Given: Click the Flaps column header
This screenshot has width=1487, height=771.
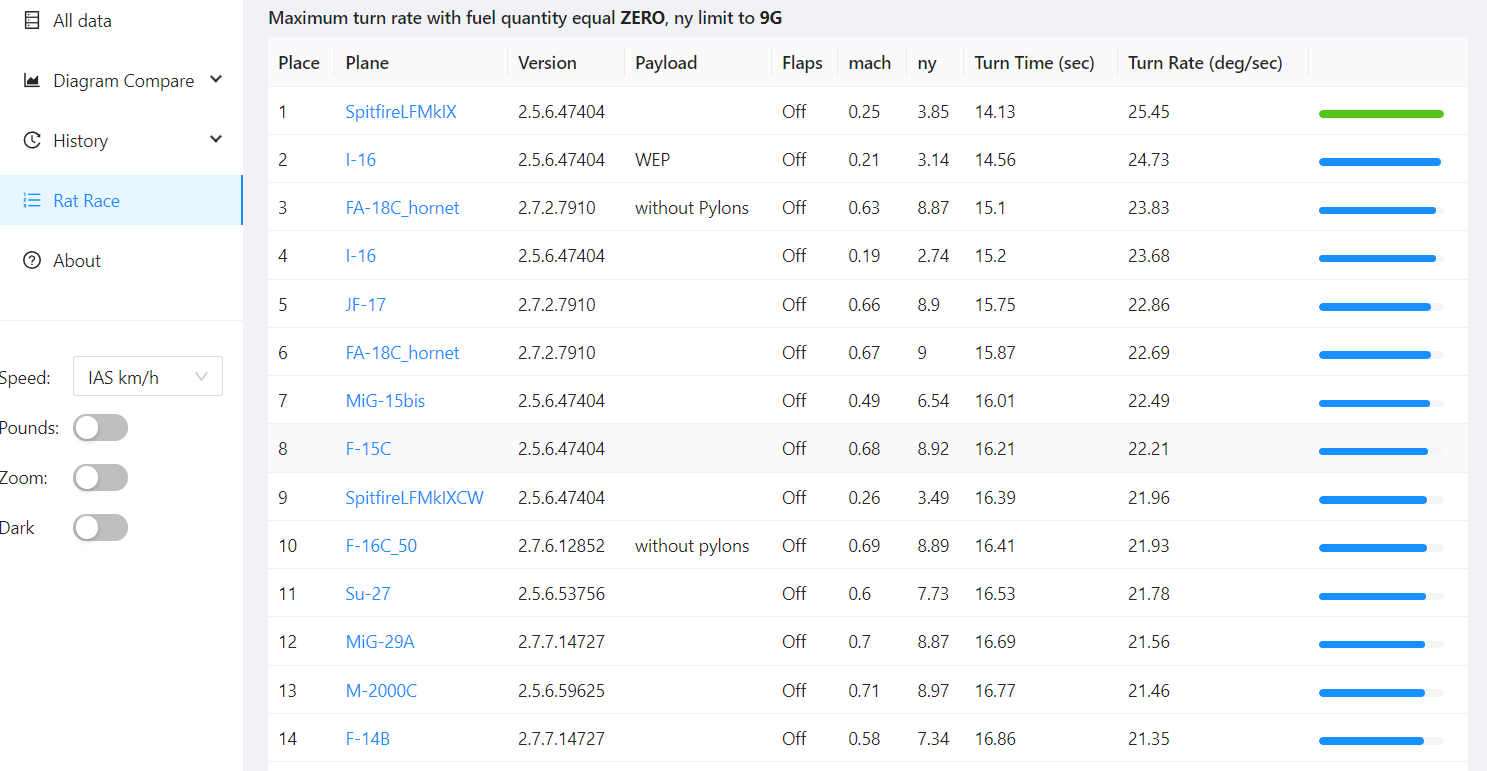Looking at the screenshot, I should (802, 63).
